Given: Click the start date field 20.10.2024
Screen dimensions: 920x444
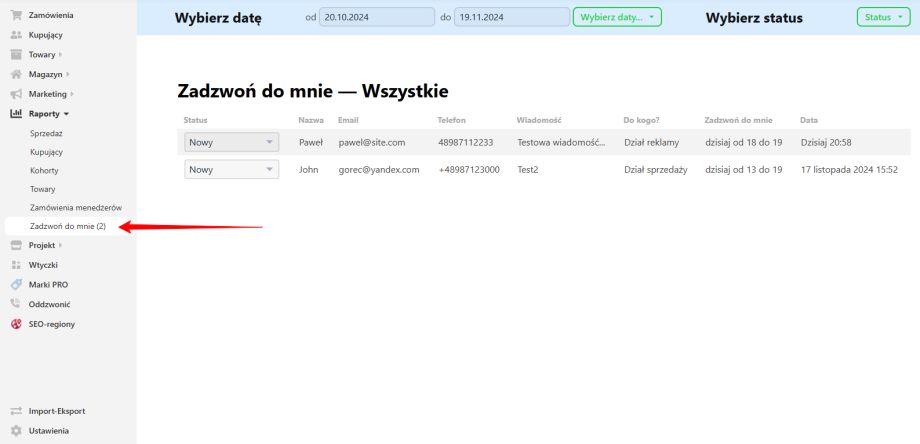Looking at the screenshot, I should (x=384, y=17).
